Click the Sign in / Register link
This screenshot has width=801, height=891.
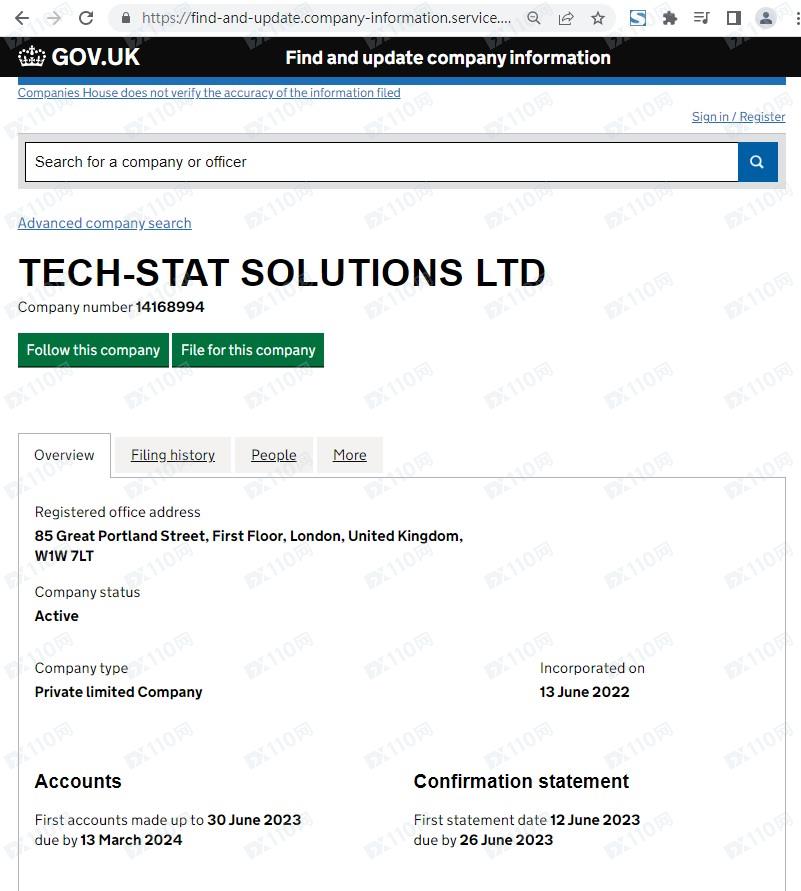pos(738,117)
